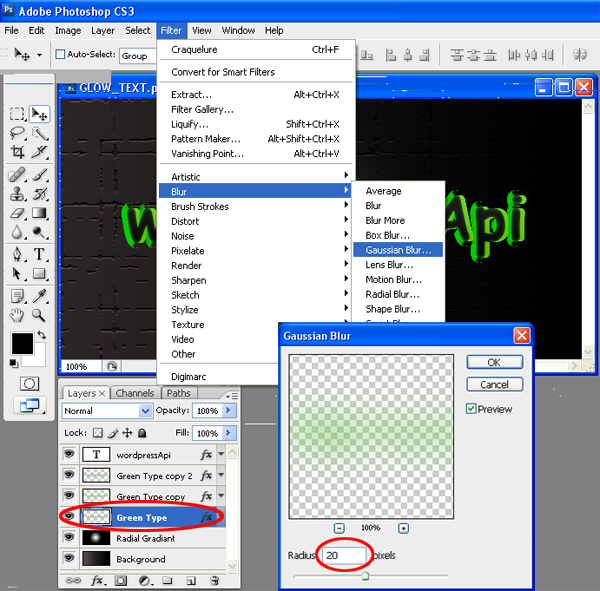
Task: Select the Zoom tool
Action: [x=39, y=315]
